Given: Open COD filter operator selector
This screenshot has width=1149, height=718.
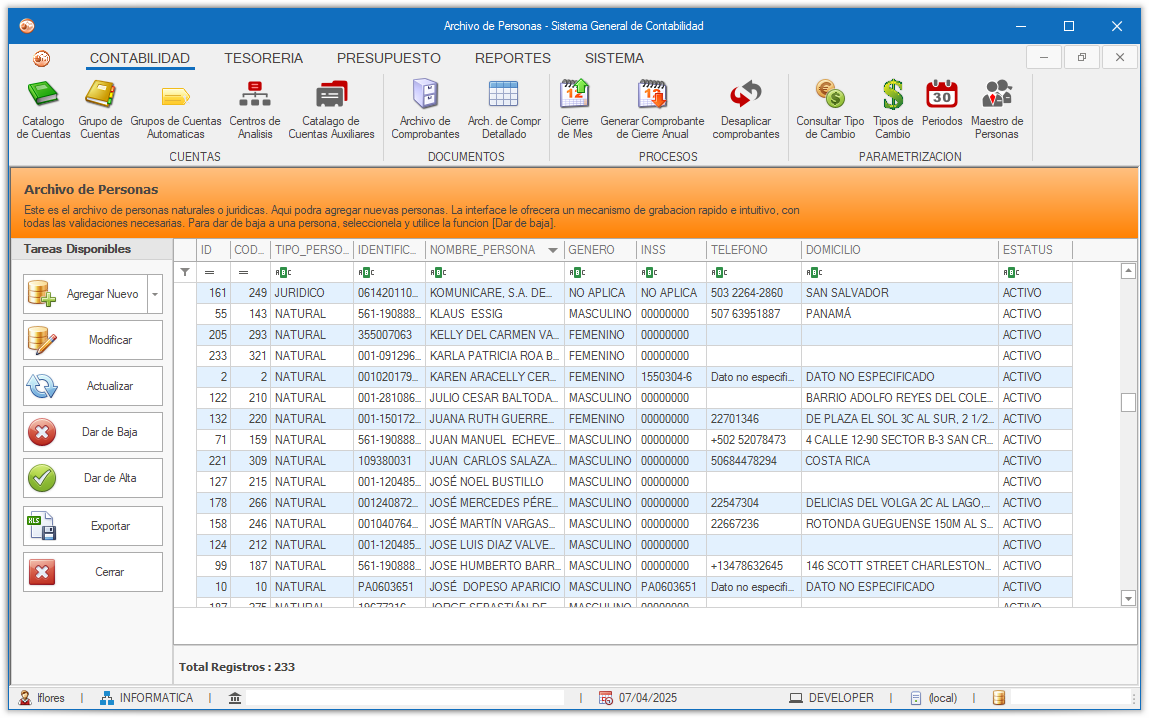Looking at the screenshot, I should tap(243, 273).
